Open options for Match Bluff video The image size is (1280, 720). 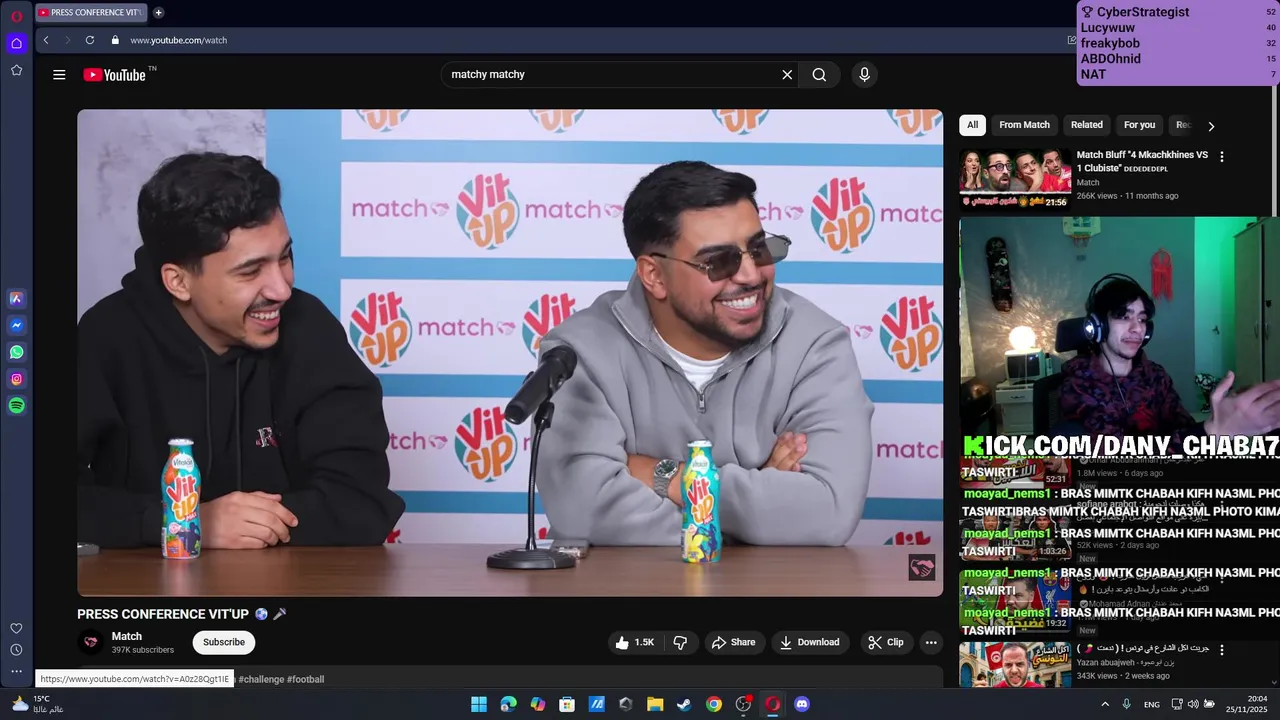pos(1221,157)
